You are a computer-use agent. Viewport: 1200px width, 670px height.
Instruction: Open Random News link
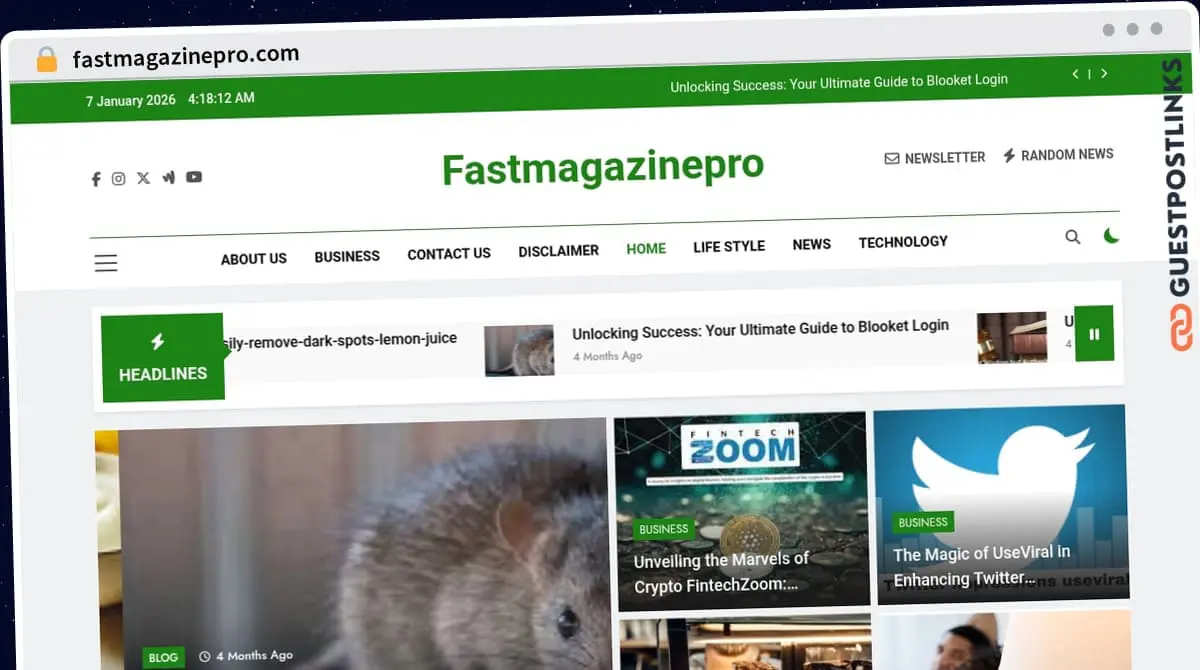click(x=1058, y=155)
